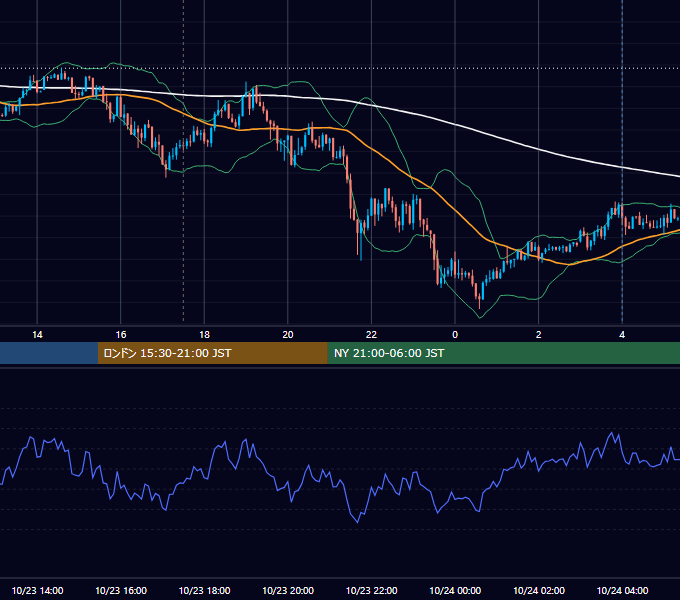Click hour label 4 on chart axis
This screenshot has height=600, width=680.
622,335
